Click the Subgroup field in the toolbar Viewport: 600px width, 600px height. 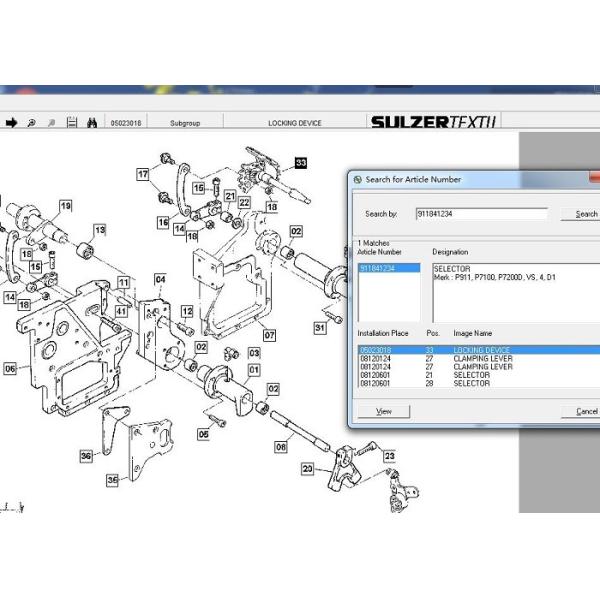pyautogui.click(x=185, y=123)
